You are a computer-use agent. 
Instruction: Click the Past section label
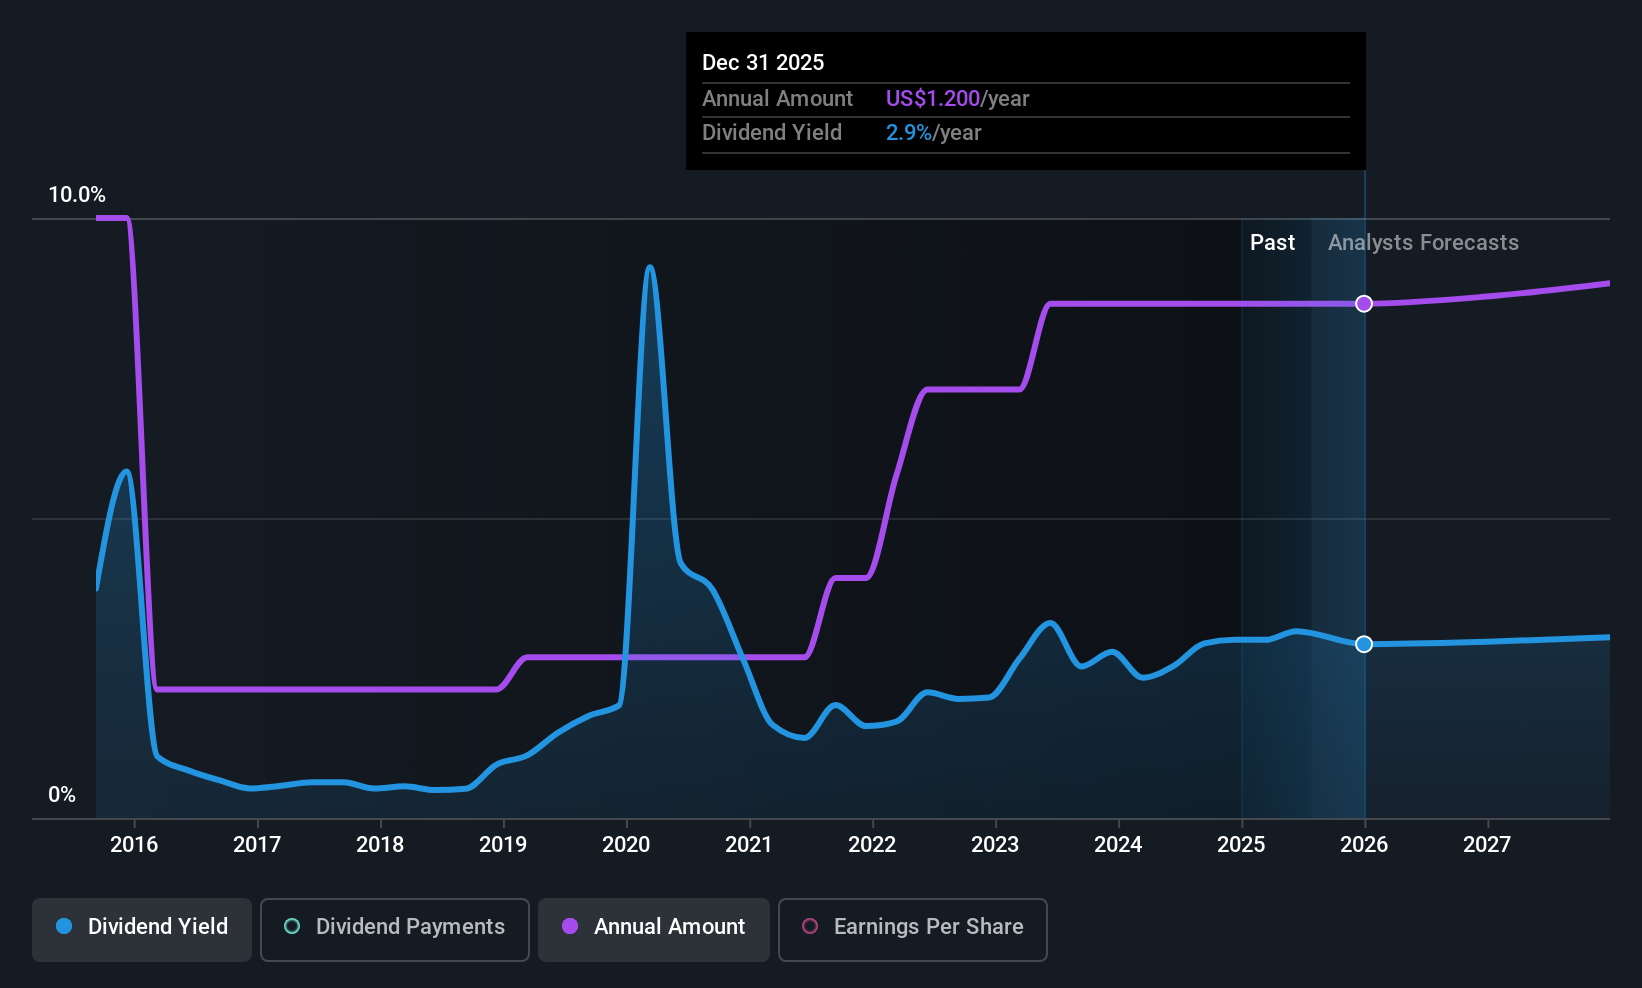point(1272,242)
